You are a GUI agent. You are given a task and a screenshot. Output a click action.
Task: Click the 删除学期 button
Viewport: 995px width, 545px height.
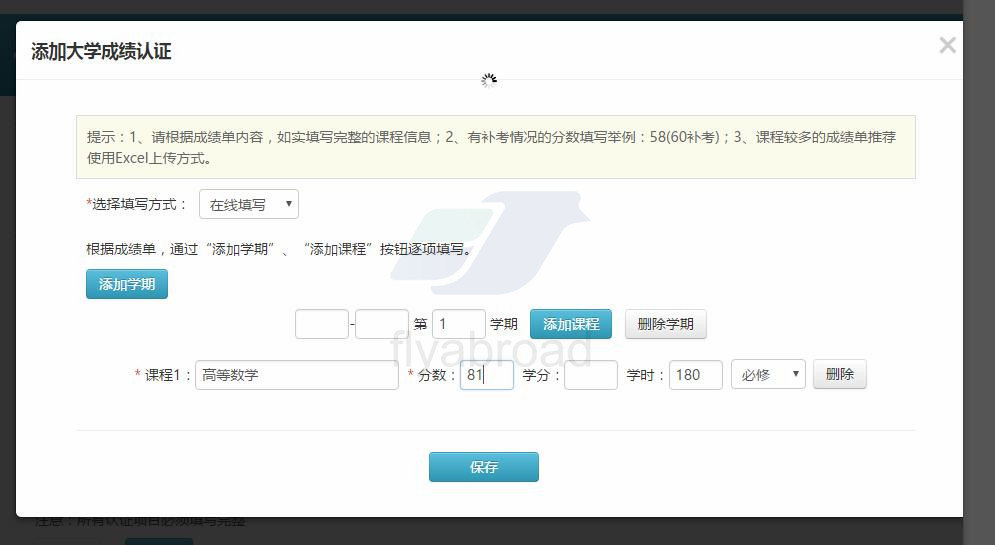click(665, 324)
